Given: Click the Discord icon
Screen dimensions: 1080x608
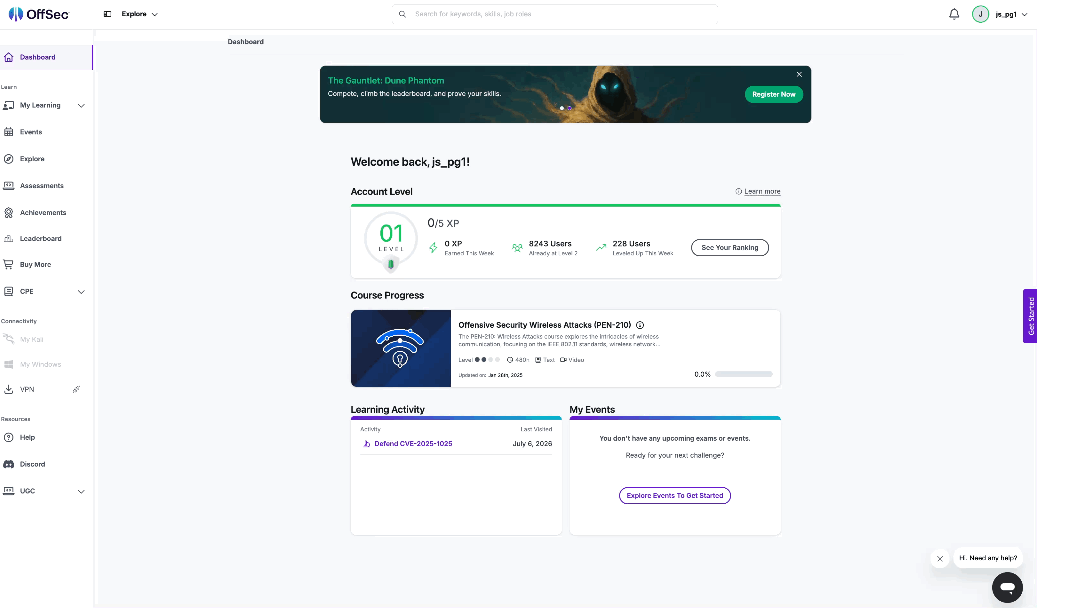Looking at the screenshot, I should pos(8,464).
